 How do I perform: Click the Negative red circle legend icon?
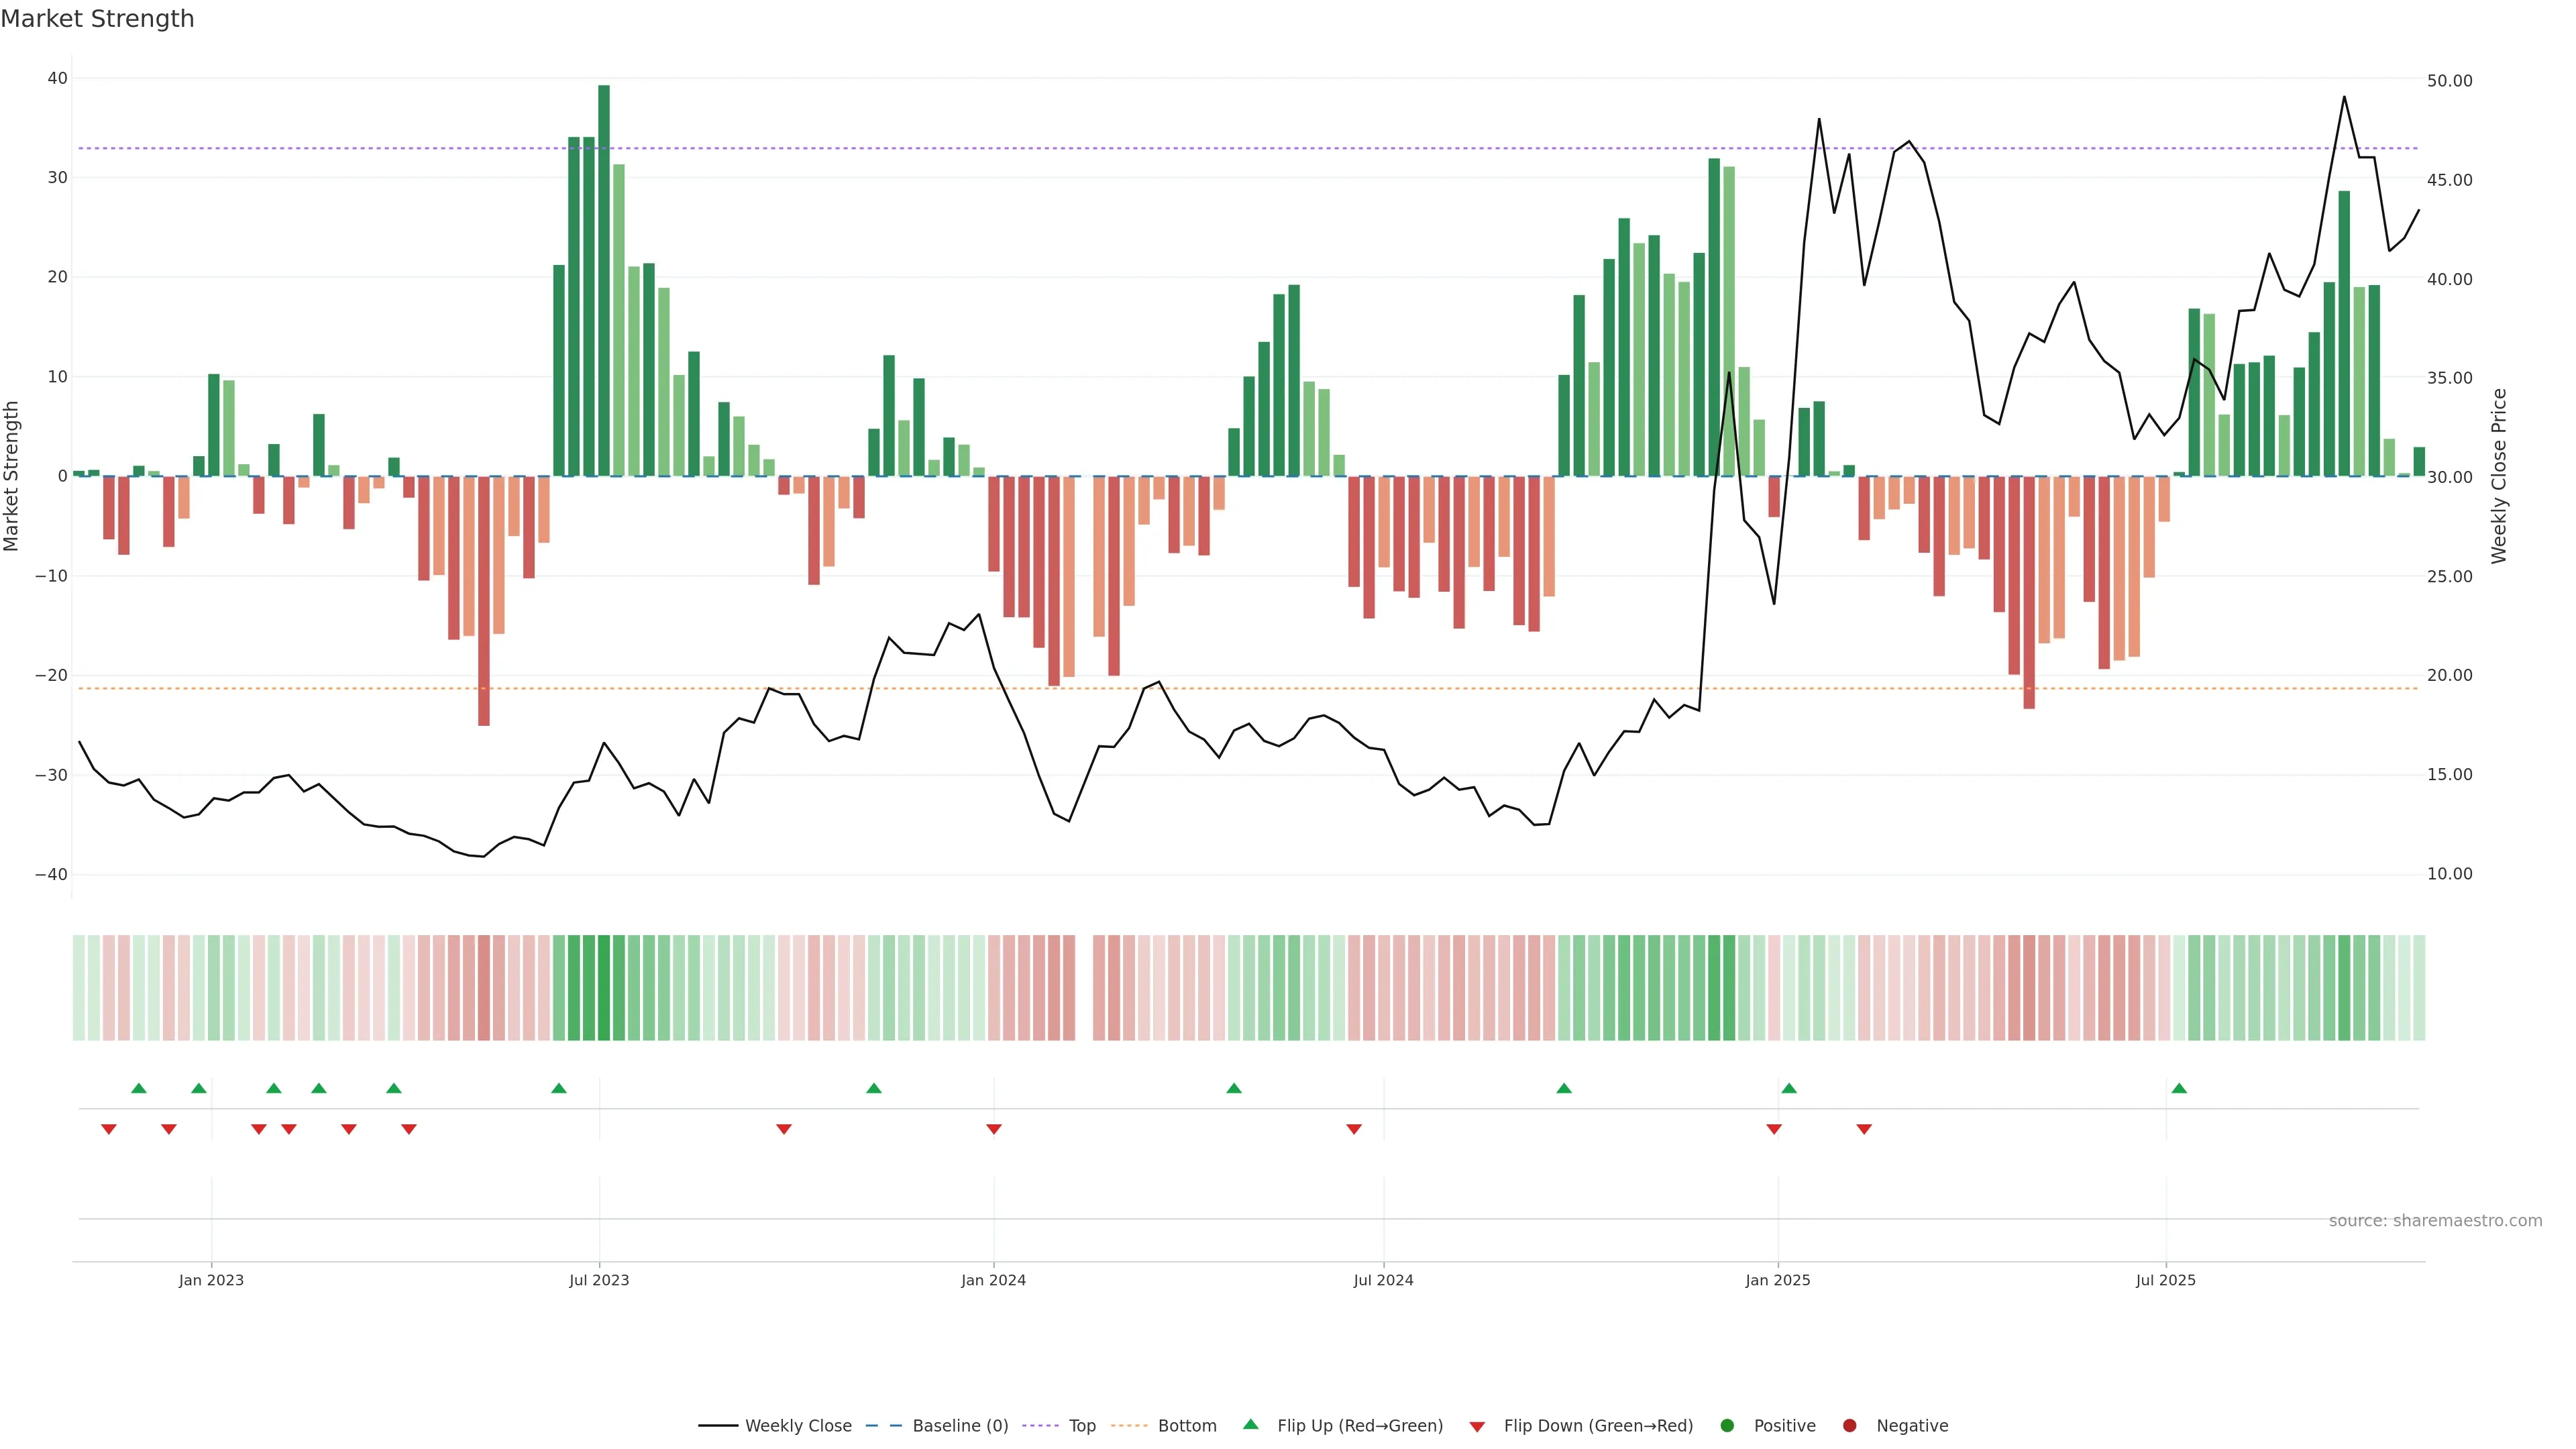click(x=1849, y=1426)
